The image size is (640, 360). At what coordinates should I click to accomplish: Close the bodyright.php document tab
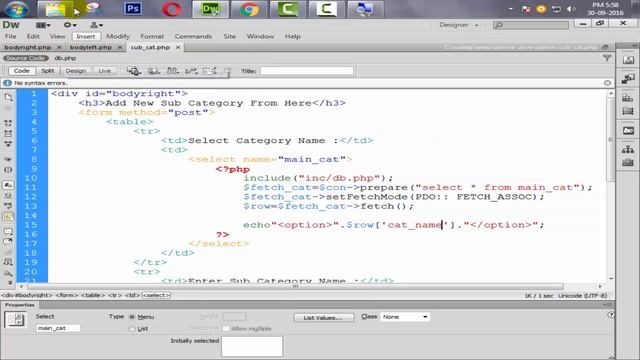59,47
